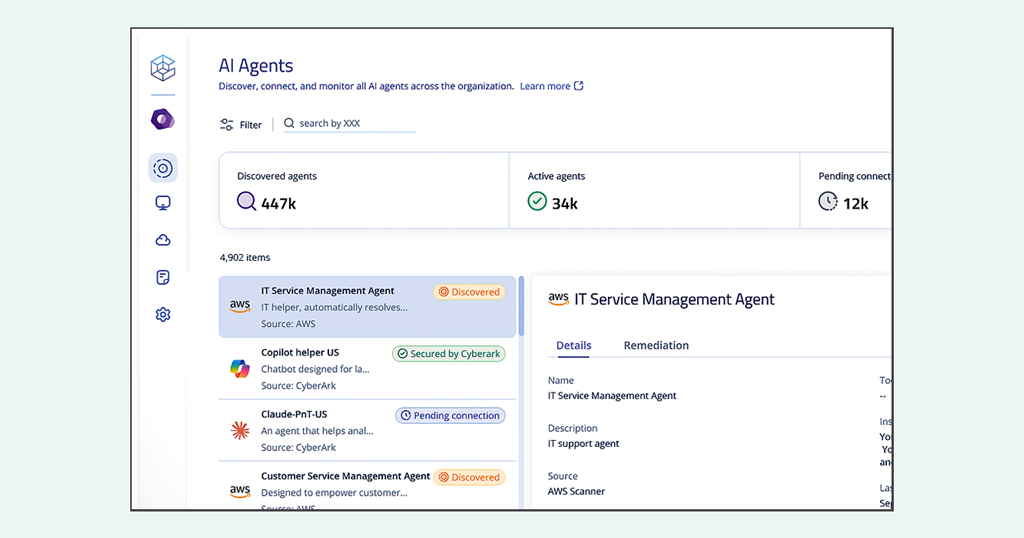Click the Filter sliders icon
The width and height of the screenshot is (1024, 538).
(x=227, y=125)
